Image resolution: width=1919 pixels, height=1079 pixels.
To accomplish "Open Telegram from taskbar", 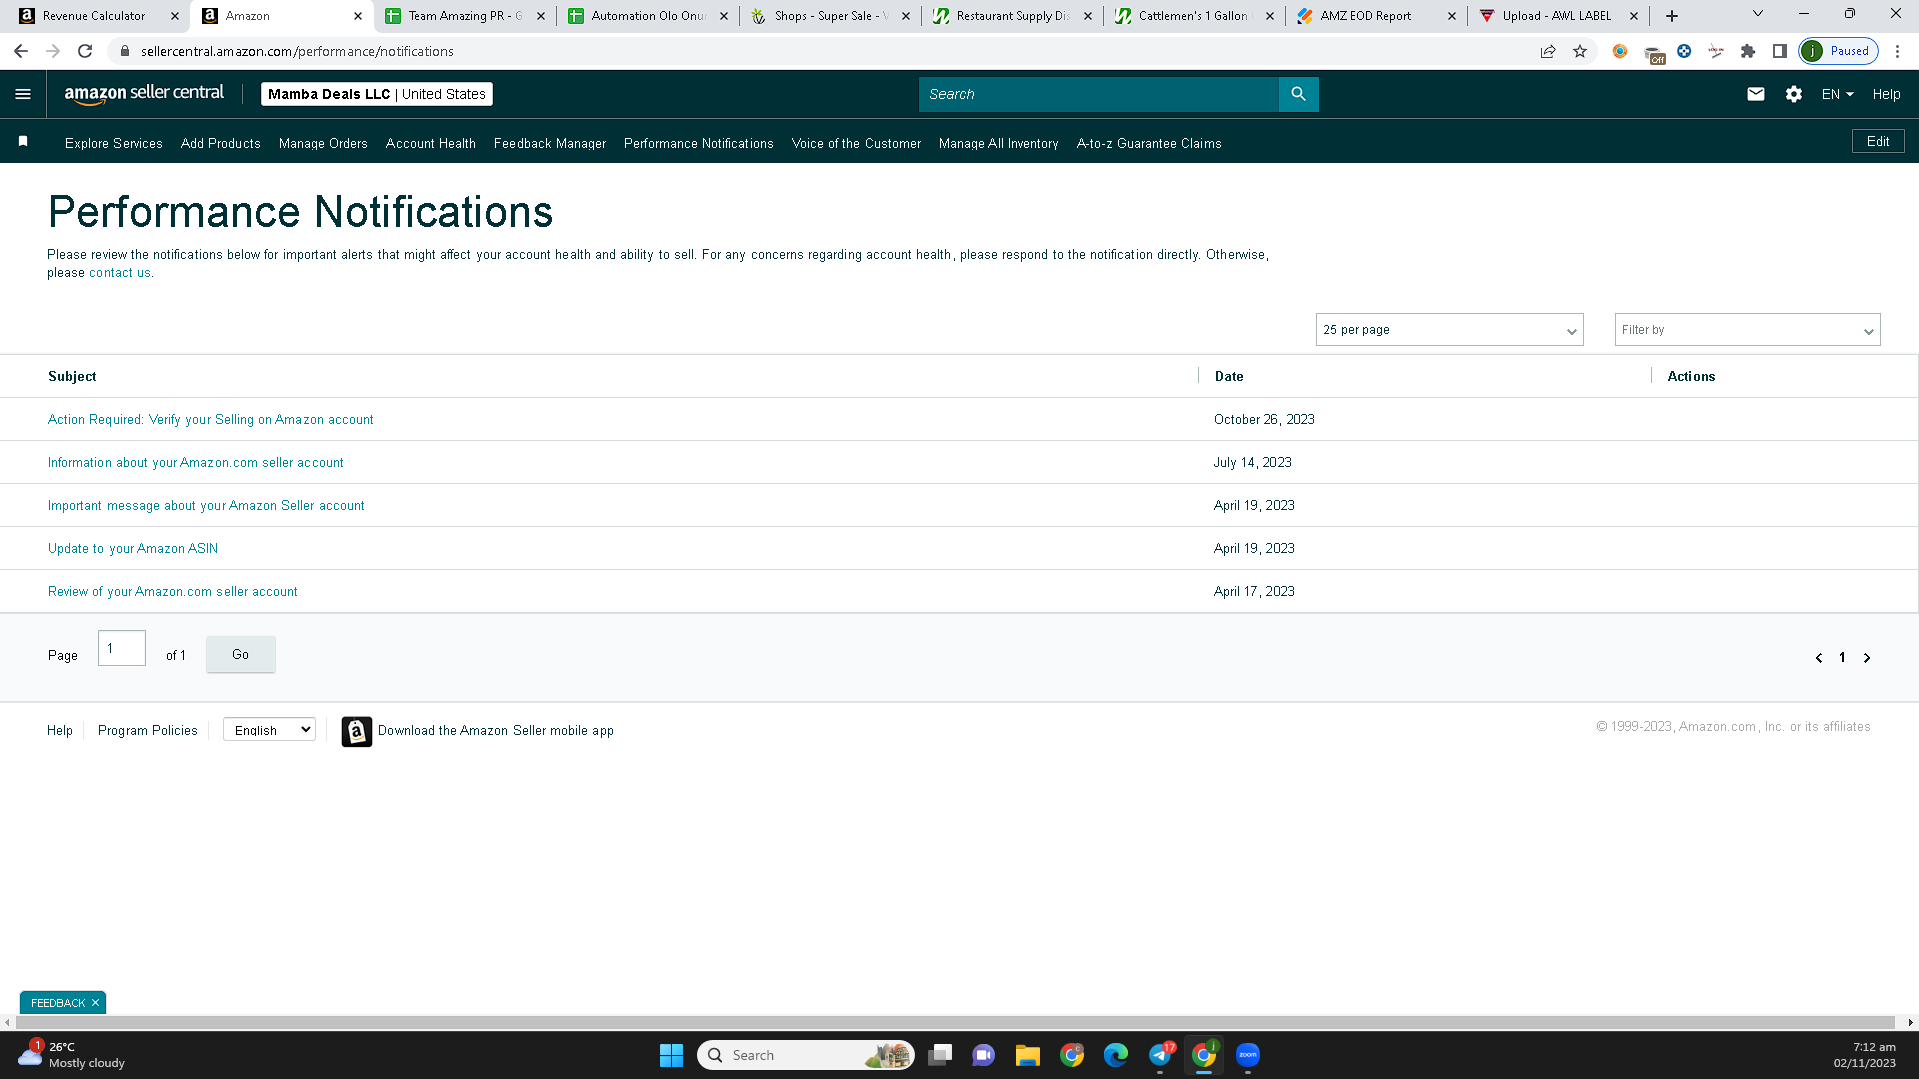I will pos(1160,1055).
